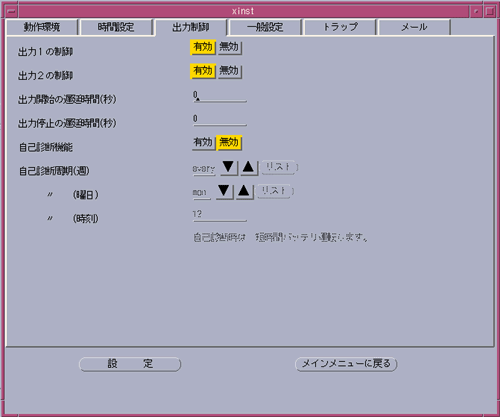Screen dimensions: 500x417
Task: Open the リスト dropdown for 曜日
Action: pos(275,191)
